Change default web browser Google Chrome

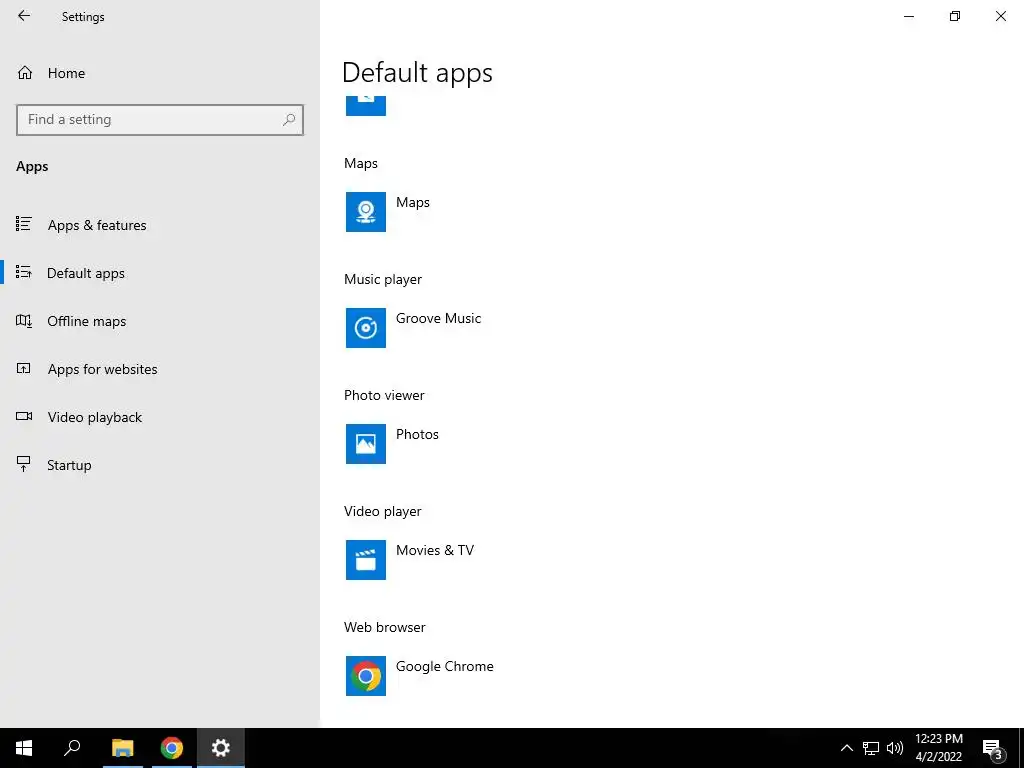click(x=445, y=666)
